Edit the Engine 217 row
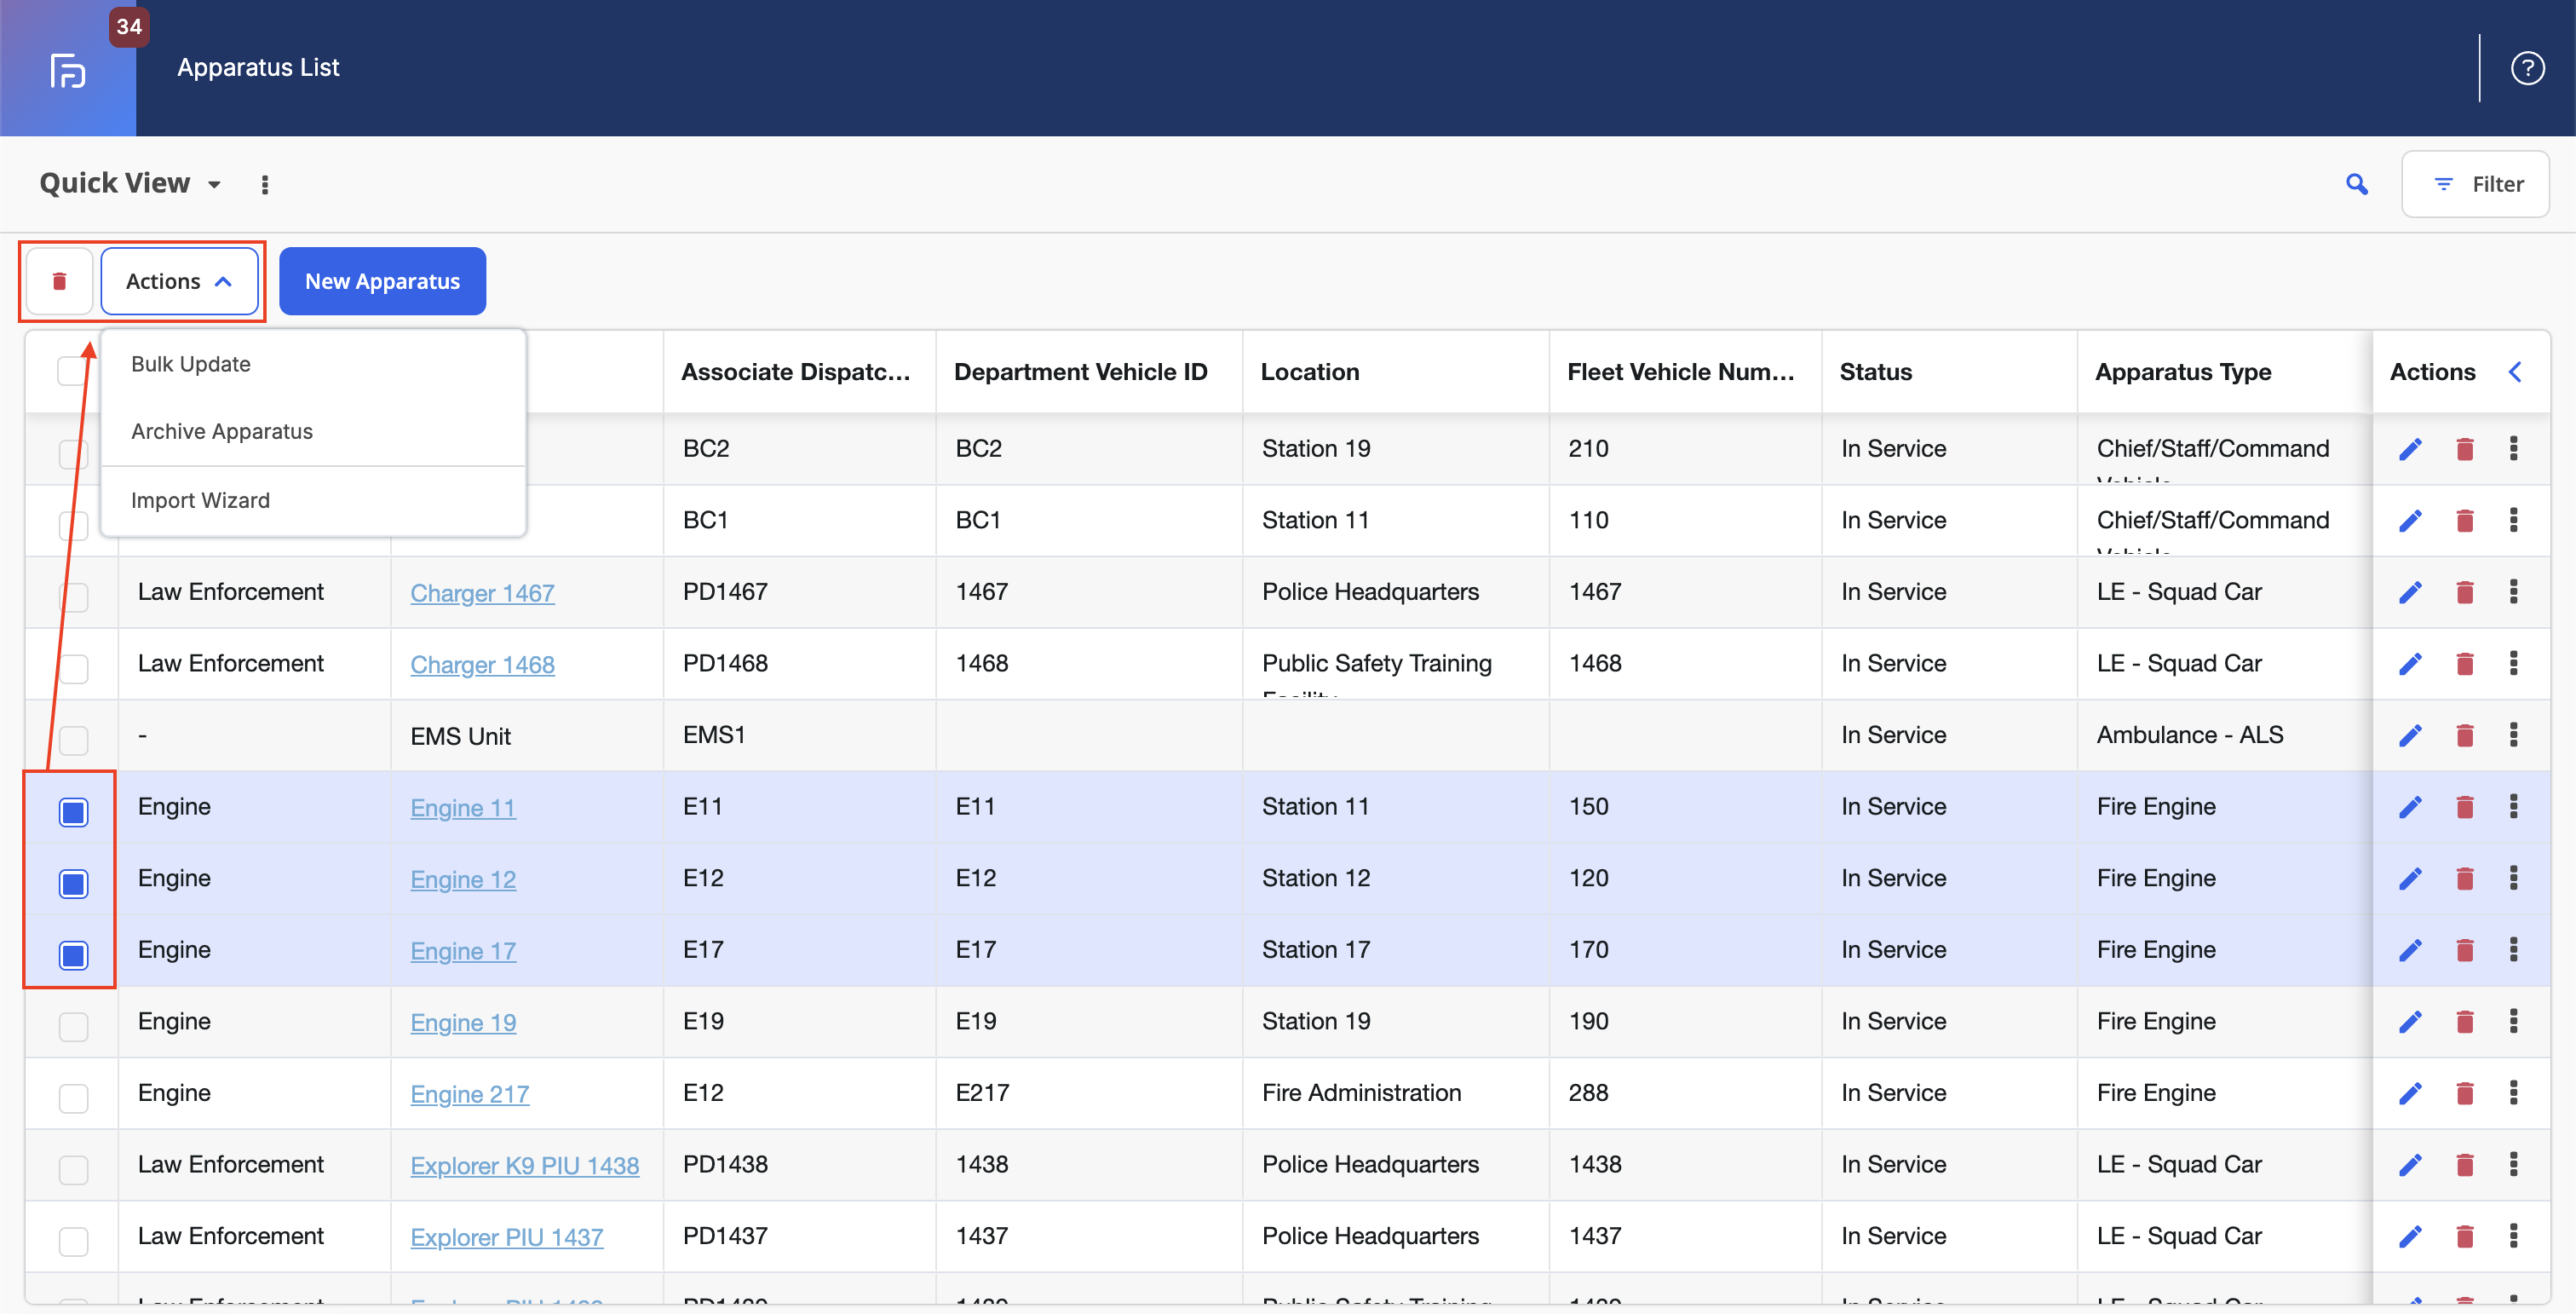This screenshot has height=1314, width=2576. tap(2410, 1093)
